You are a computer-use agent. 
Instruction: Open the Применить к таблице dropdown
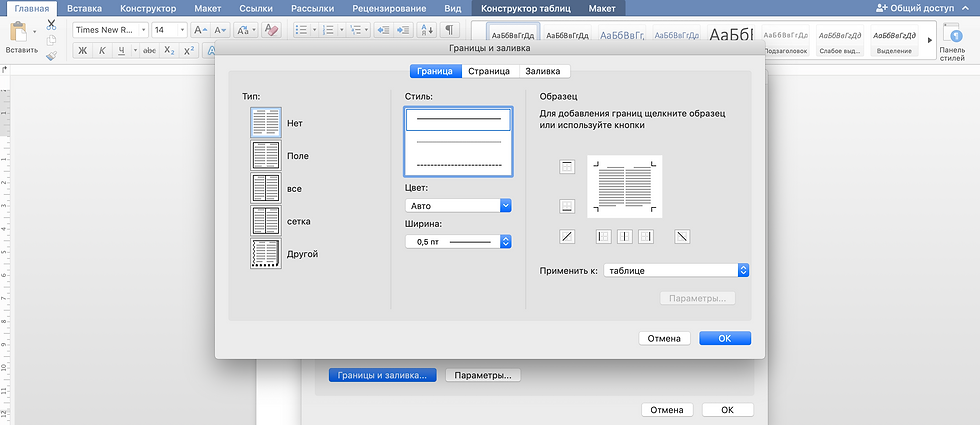676,271
